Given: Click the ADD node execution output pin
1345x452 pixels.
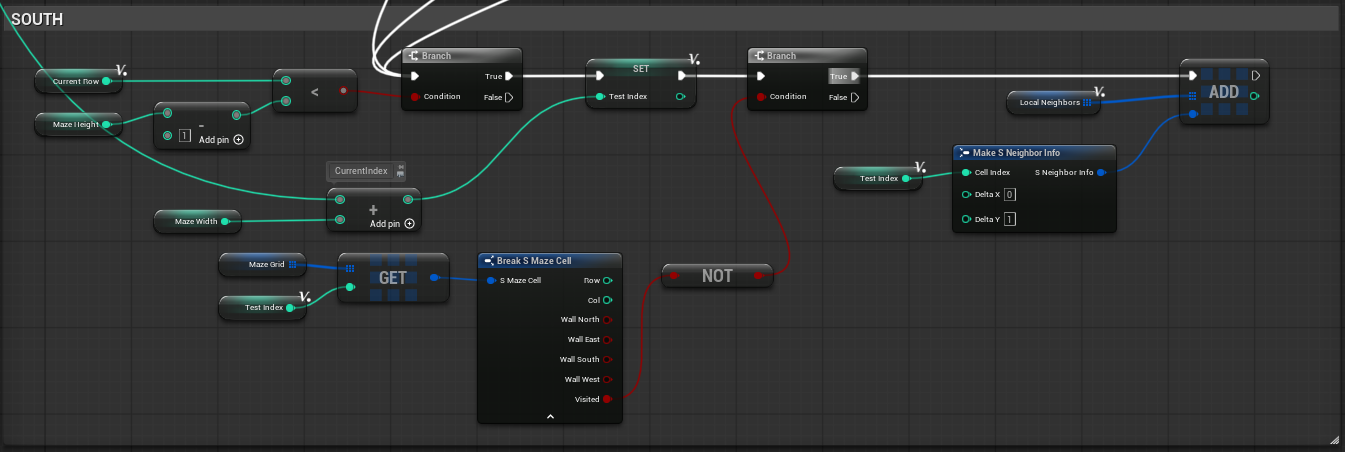Looking at the screenshot, I should click(1256, 75).
